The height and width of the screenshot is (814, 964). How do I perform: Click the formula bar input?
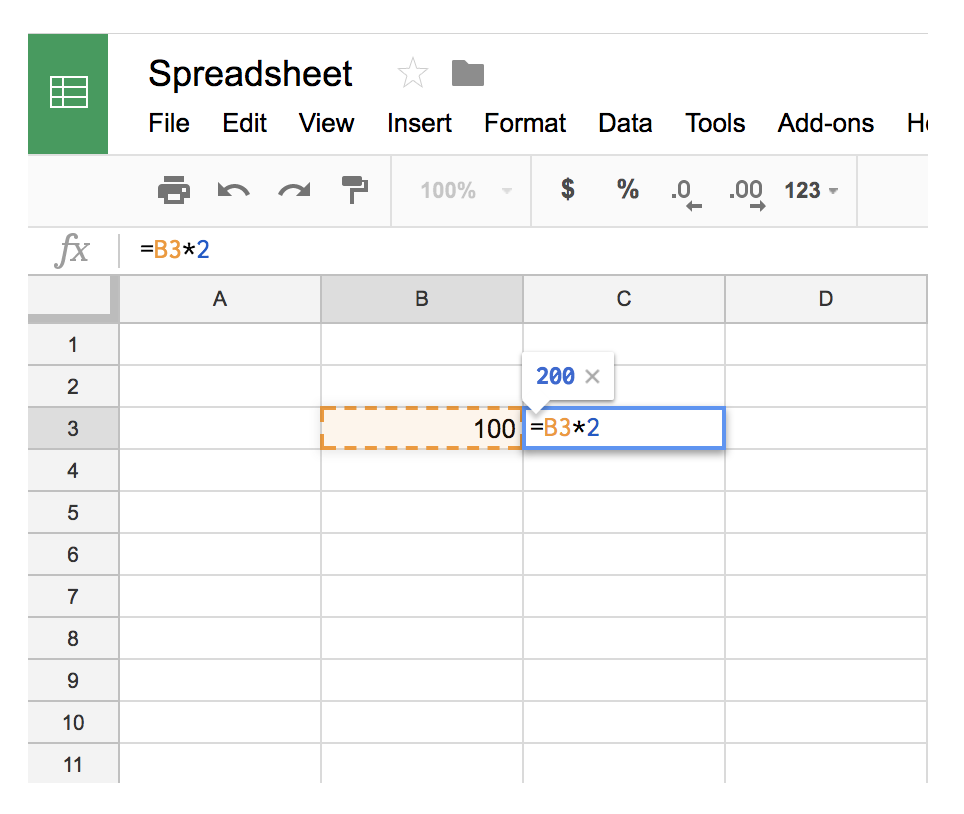(500, 249)
